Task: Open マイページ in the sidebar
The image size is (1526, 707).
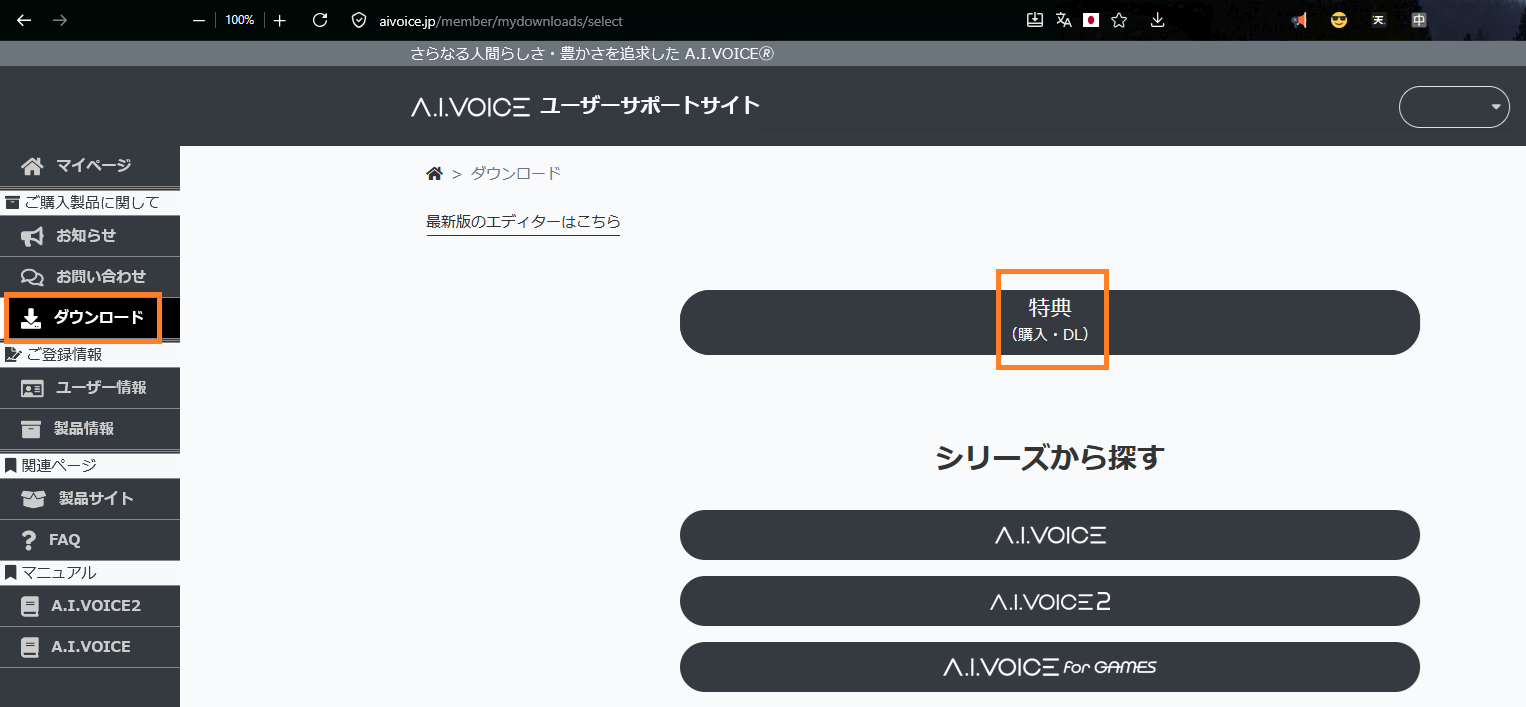Action: [x=90, y=166]
